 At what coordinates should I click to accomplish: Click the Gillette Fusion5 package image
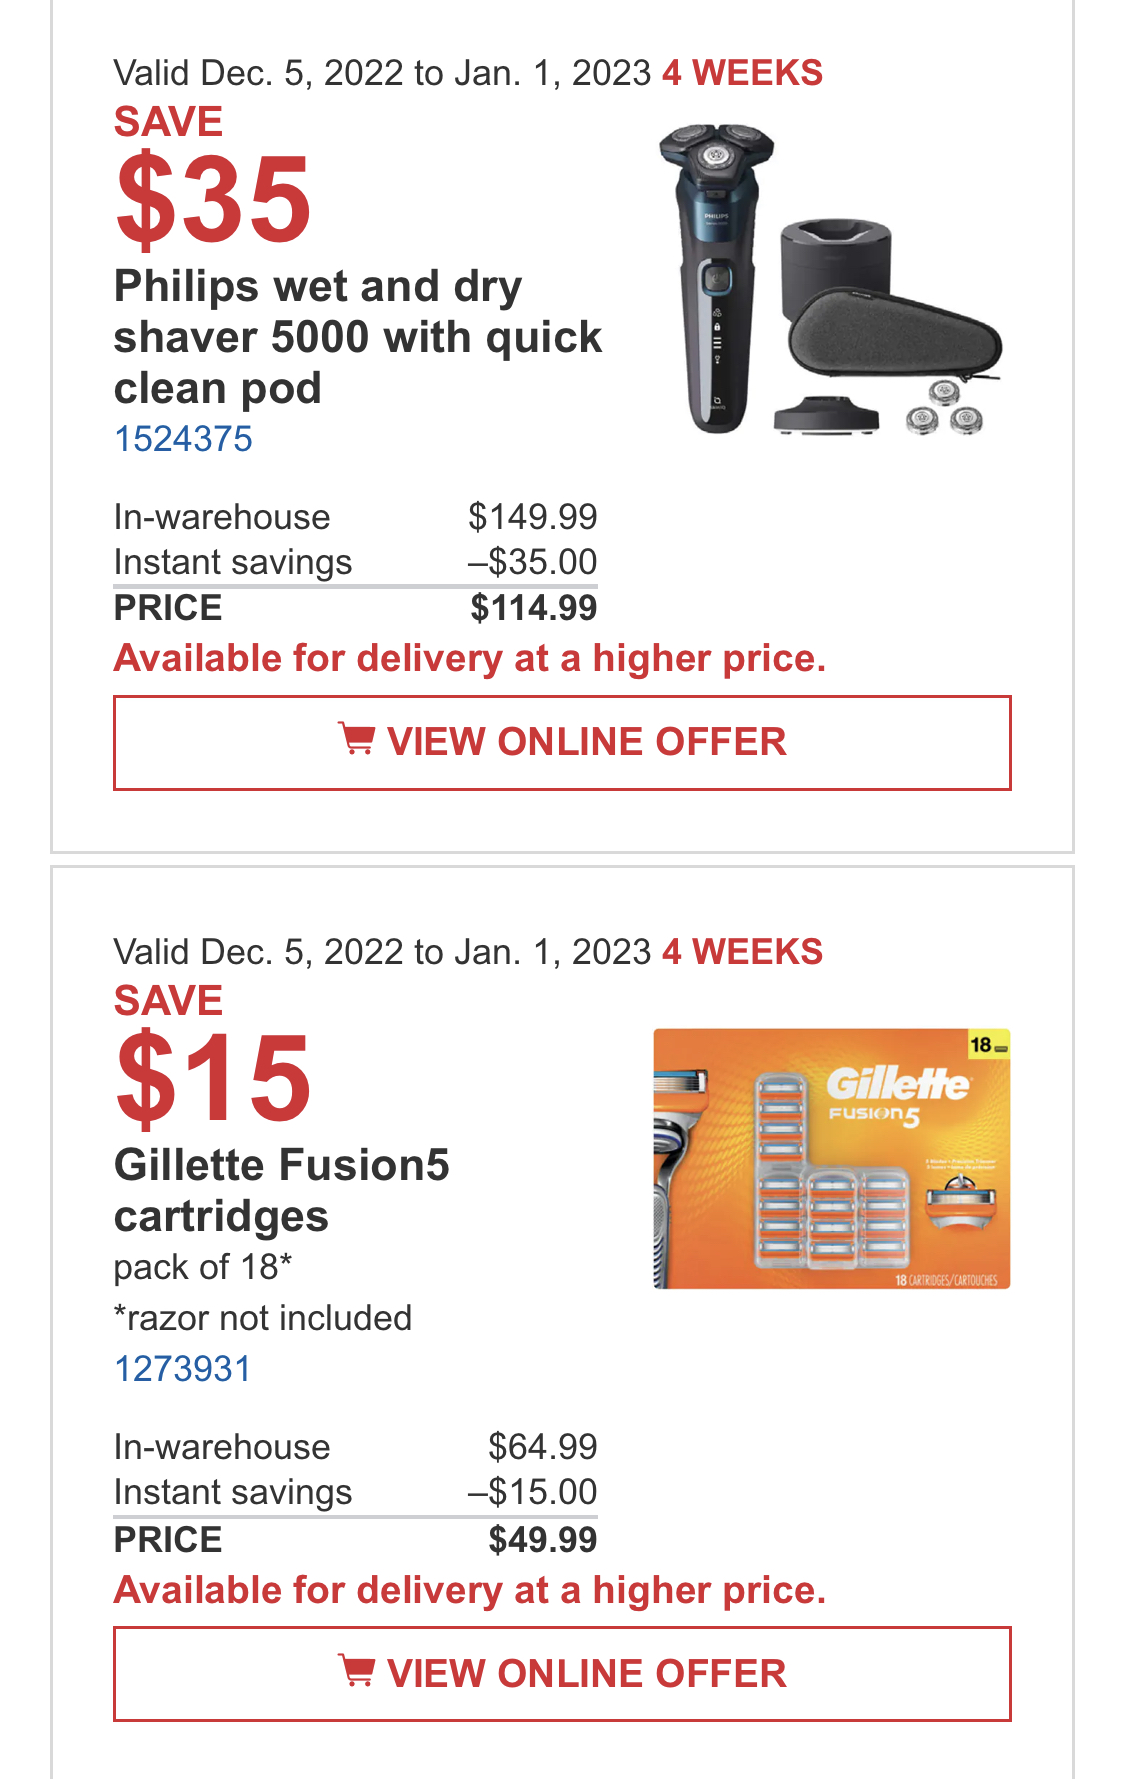[x=832, y=1158]
